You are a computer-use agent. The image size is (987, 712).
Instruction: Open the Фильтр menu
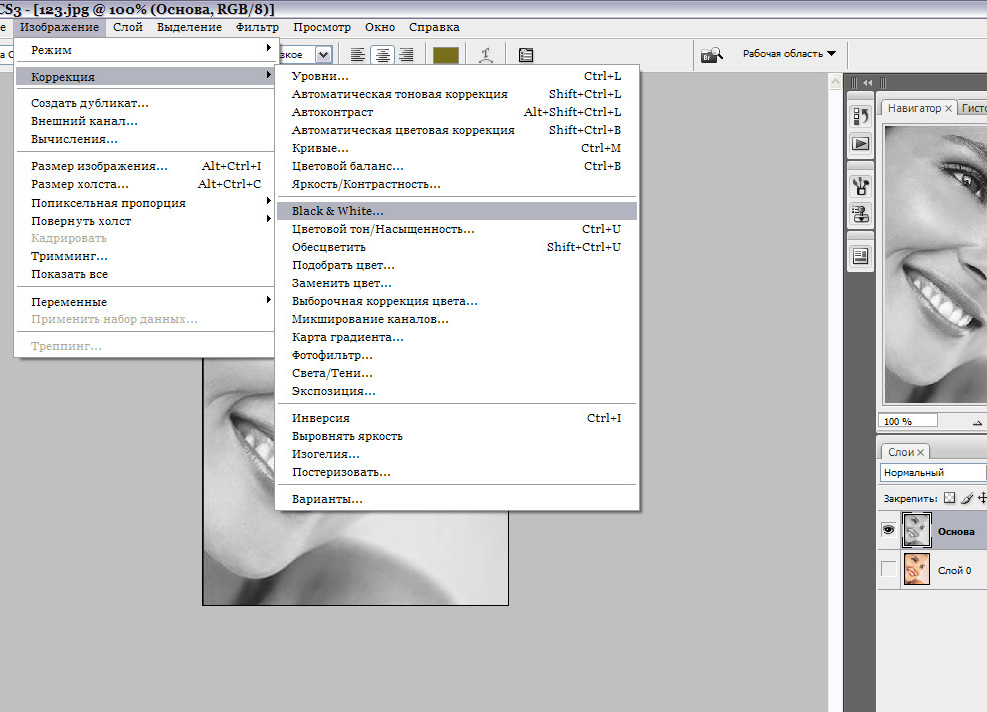(x=257, y=27)
